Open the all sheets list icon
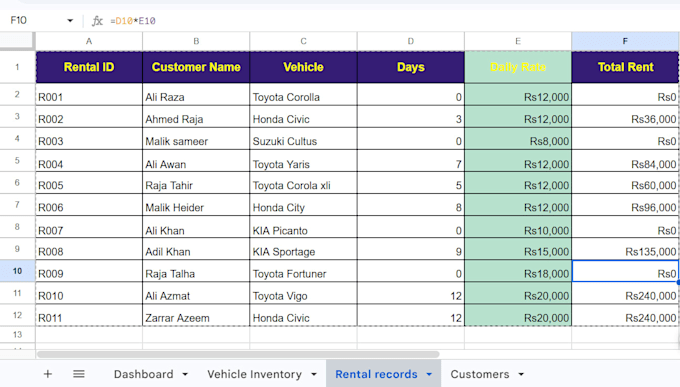Viewport: 680px width, 387px height. click(78, 374)
